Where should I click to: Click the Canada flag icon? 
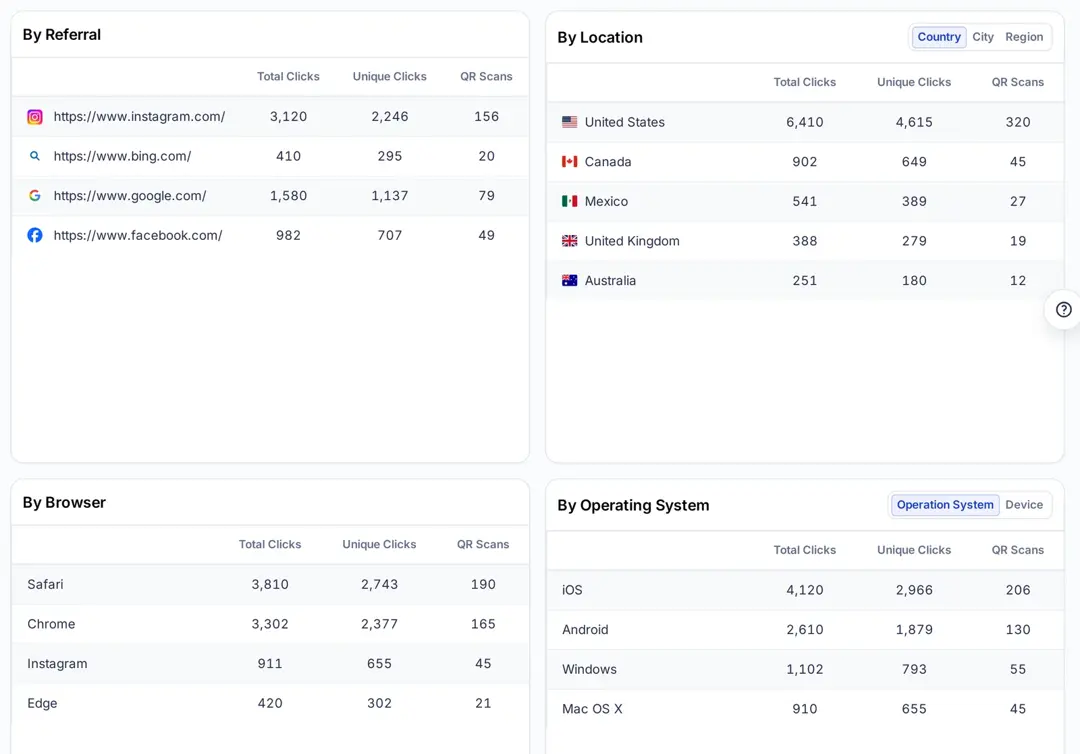pyautogui.click(x=570, y=162)
